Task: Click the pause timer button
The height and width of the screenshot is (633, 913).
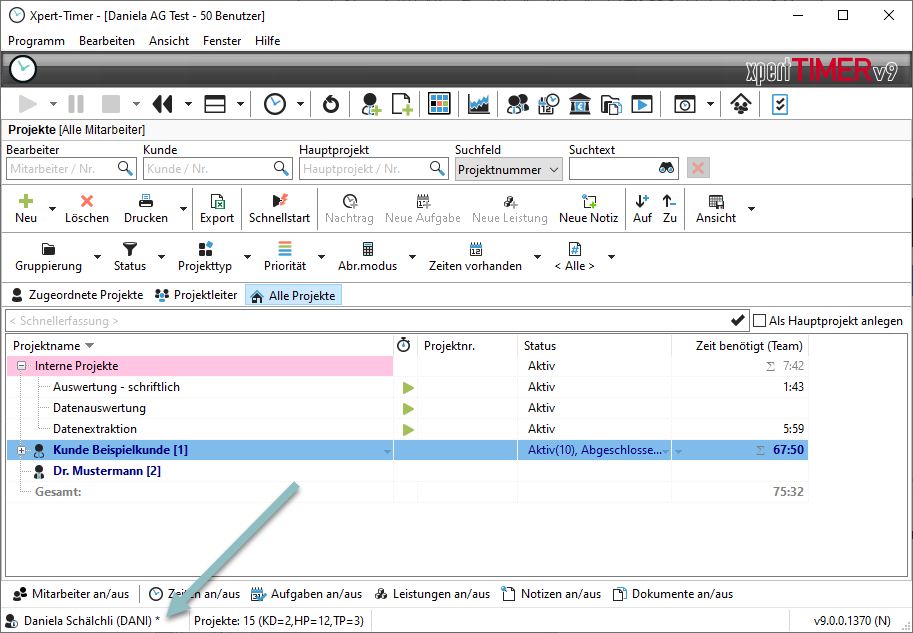Action: click(x=76, y=104)
